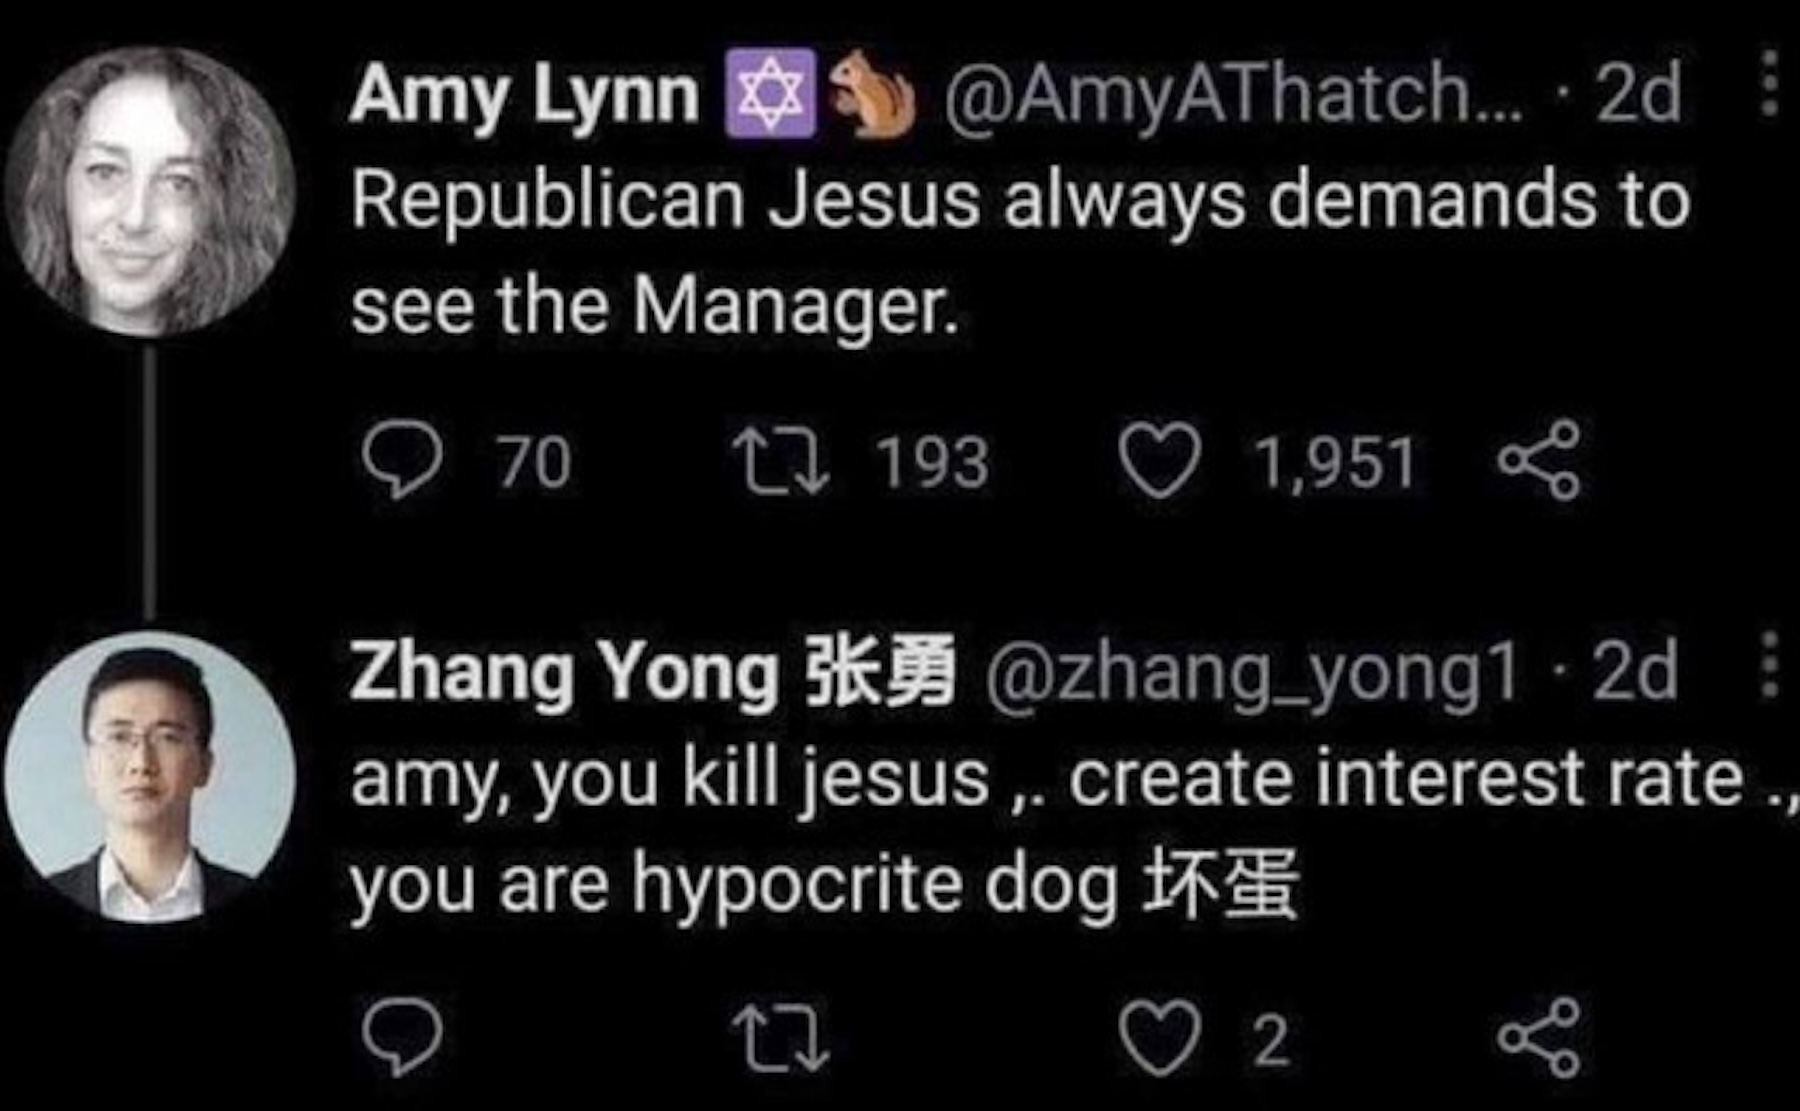
Task: Retweet Zhang Yong's reply
Action: (780, 1039)
